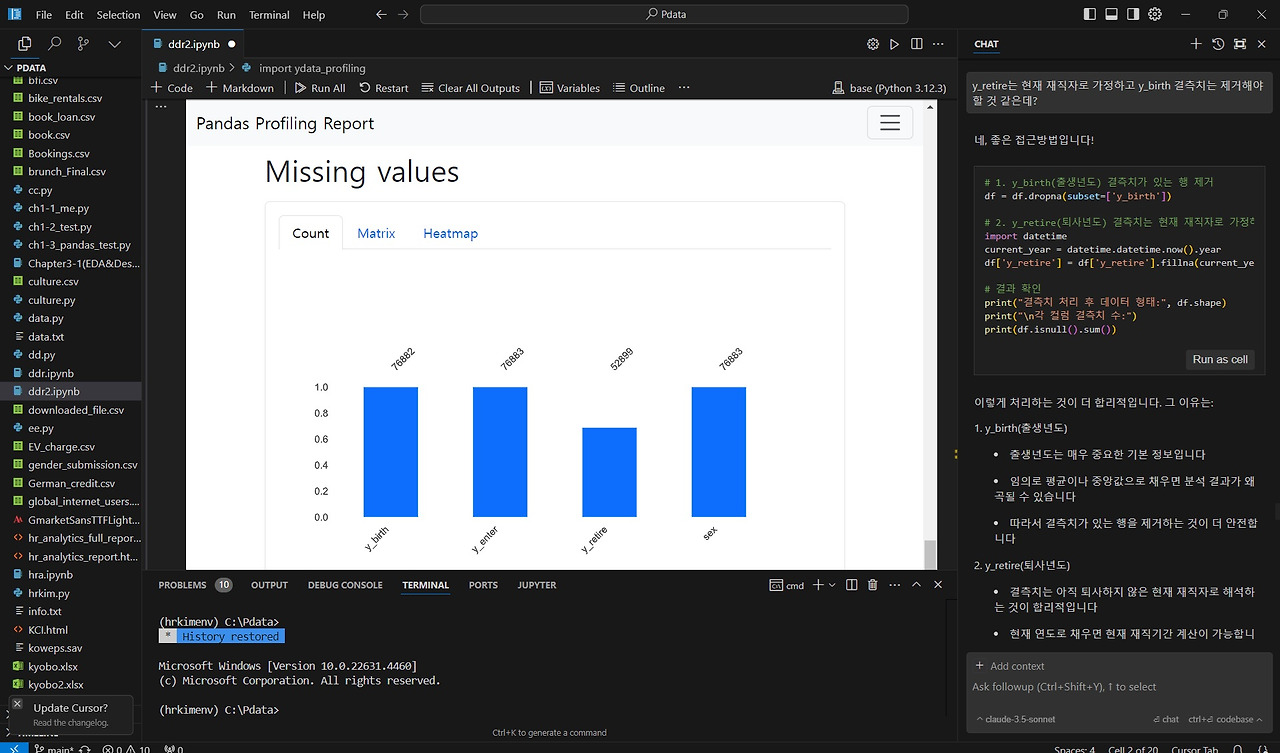
Task: Show more sidebar views chevron
Action: [115, 44]
